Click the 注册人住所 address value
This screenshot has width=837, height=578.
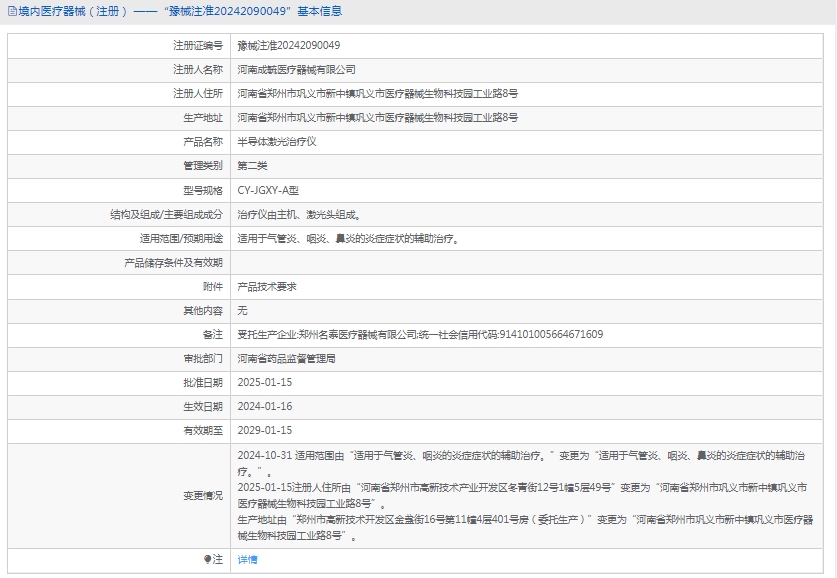click(x=377, y=94)
